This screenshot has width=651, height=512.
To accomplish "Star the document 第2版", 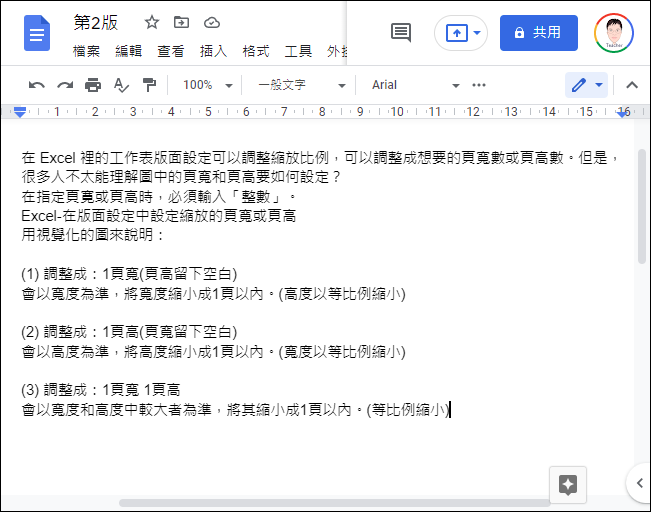I will coord(152,22).
